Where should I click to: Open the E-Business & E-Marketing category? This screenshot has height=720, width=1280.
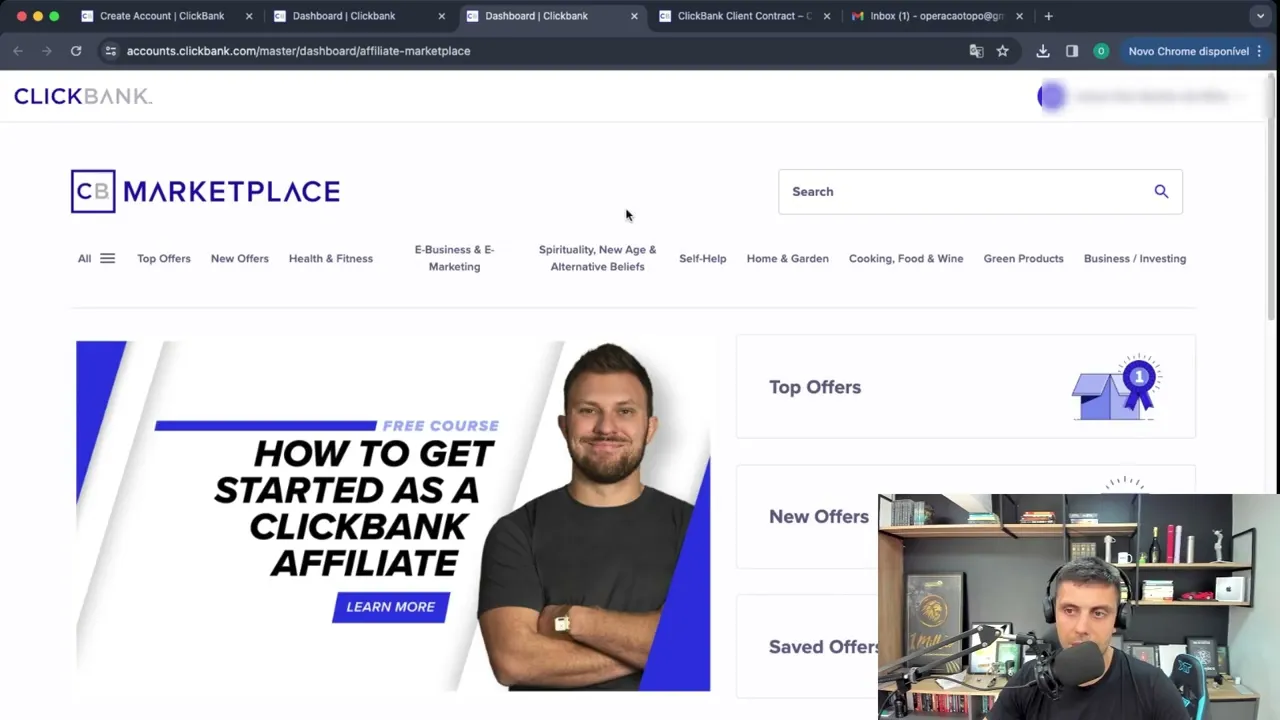click(454, 258)
